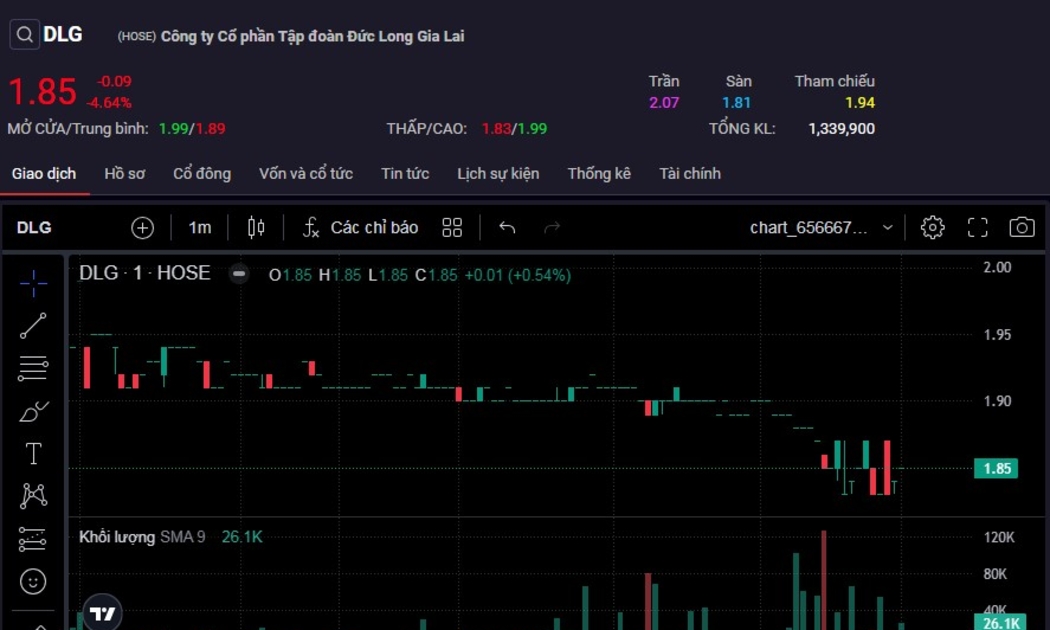Open the layout grid selector
Image resolution: width=1050 pixels, height=630 pixels.
pyautogui.click(x=452, y=228)
